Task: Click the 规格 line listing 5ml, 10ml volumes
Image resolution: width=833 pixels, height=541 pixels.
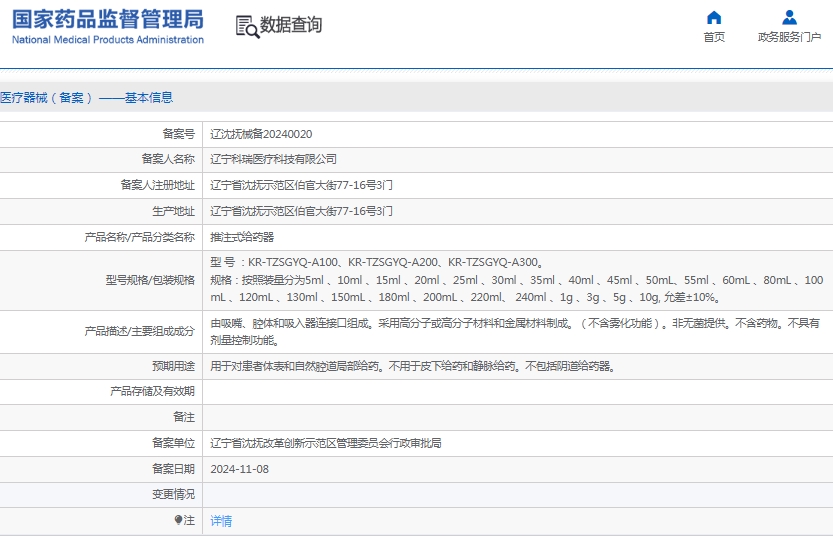Action: tap(517, 289)
